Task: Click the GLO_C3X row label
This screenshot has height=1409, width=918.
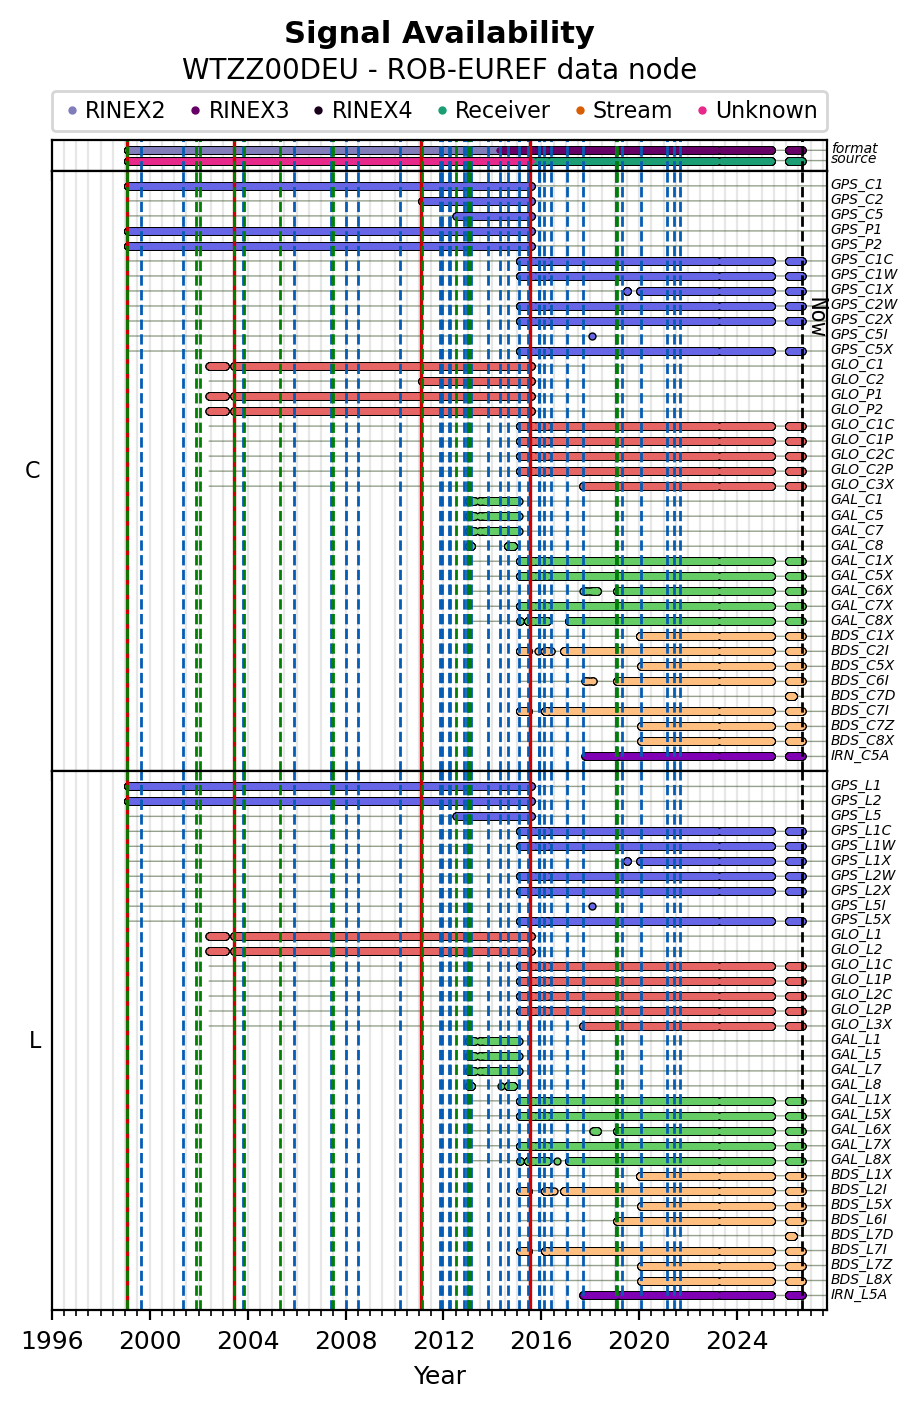Action: 862,485
